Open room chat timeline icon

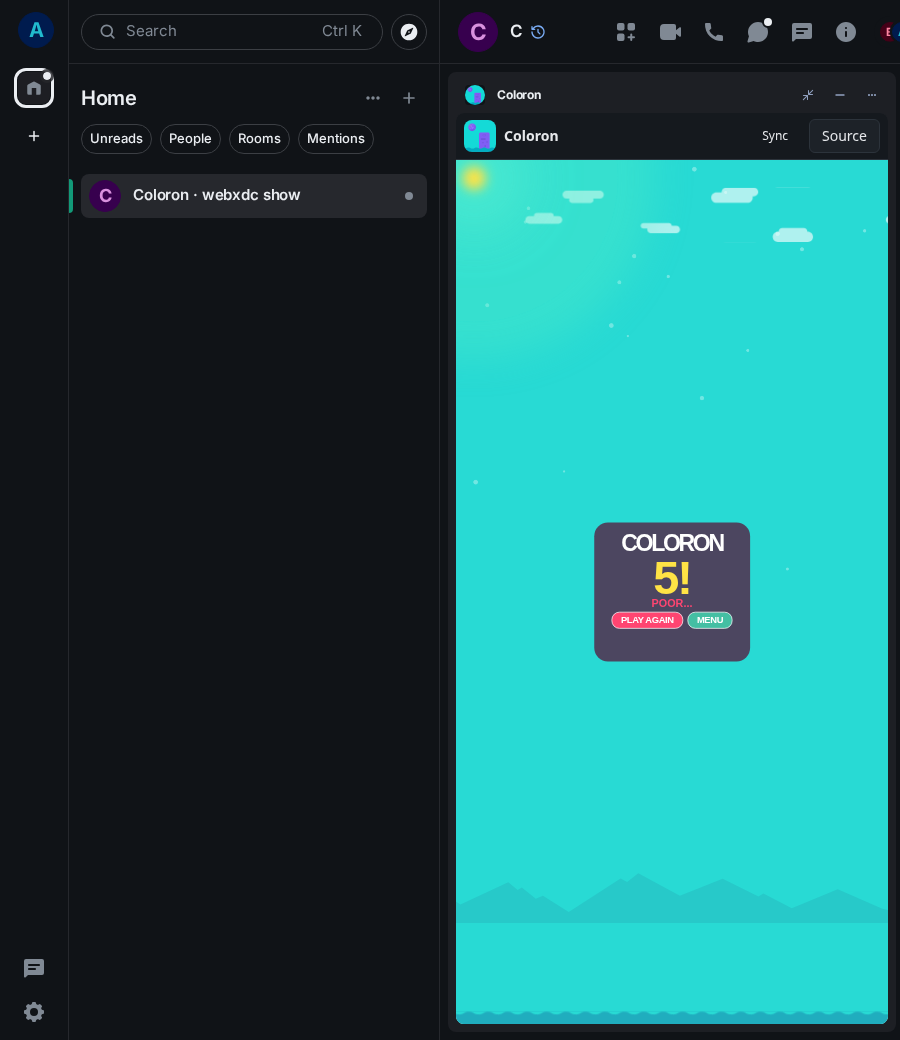point(802,32)
